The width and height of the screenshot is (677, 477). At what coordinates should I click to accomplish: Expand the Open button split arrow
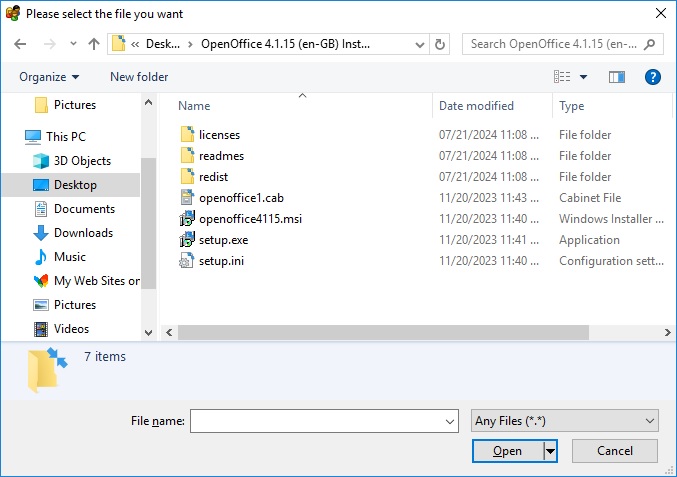point(550,451)
